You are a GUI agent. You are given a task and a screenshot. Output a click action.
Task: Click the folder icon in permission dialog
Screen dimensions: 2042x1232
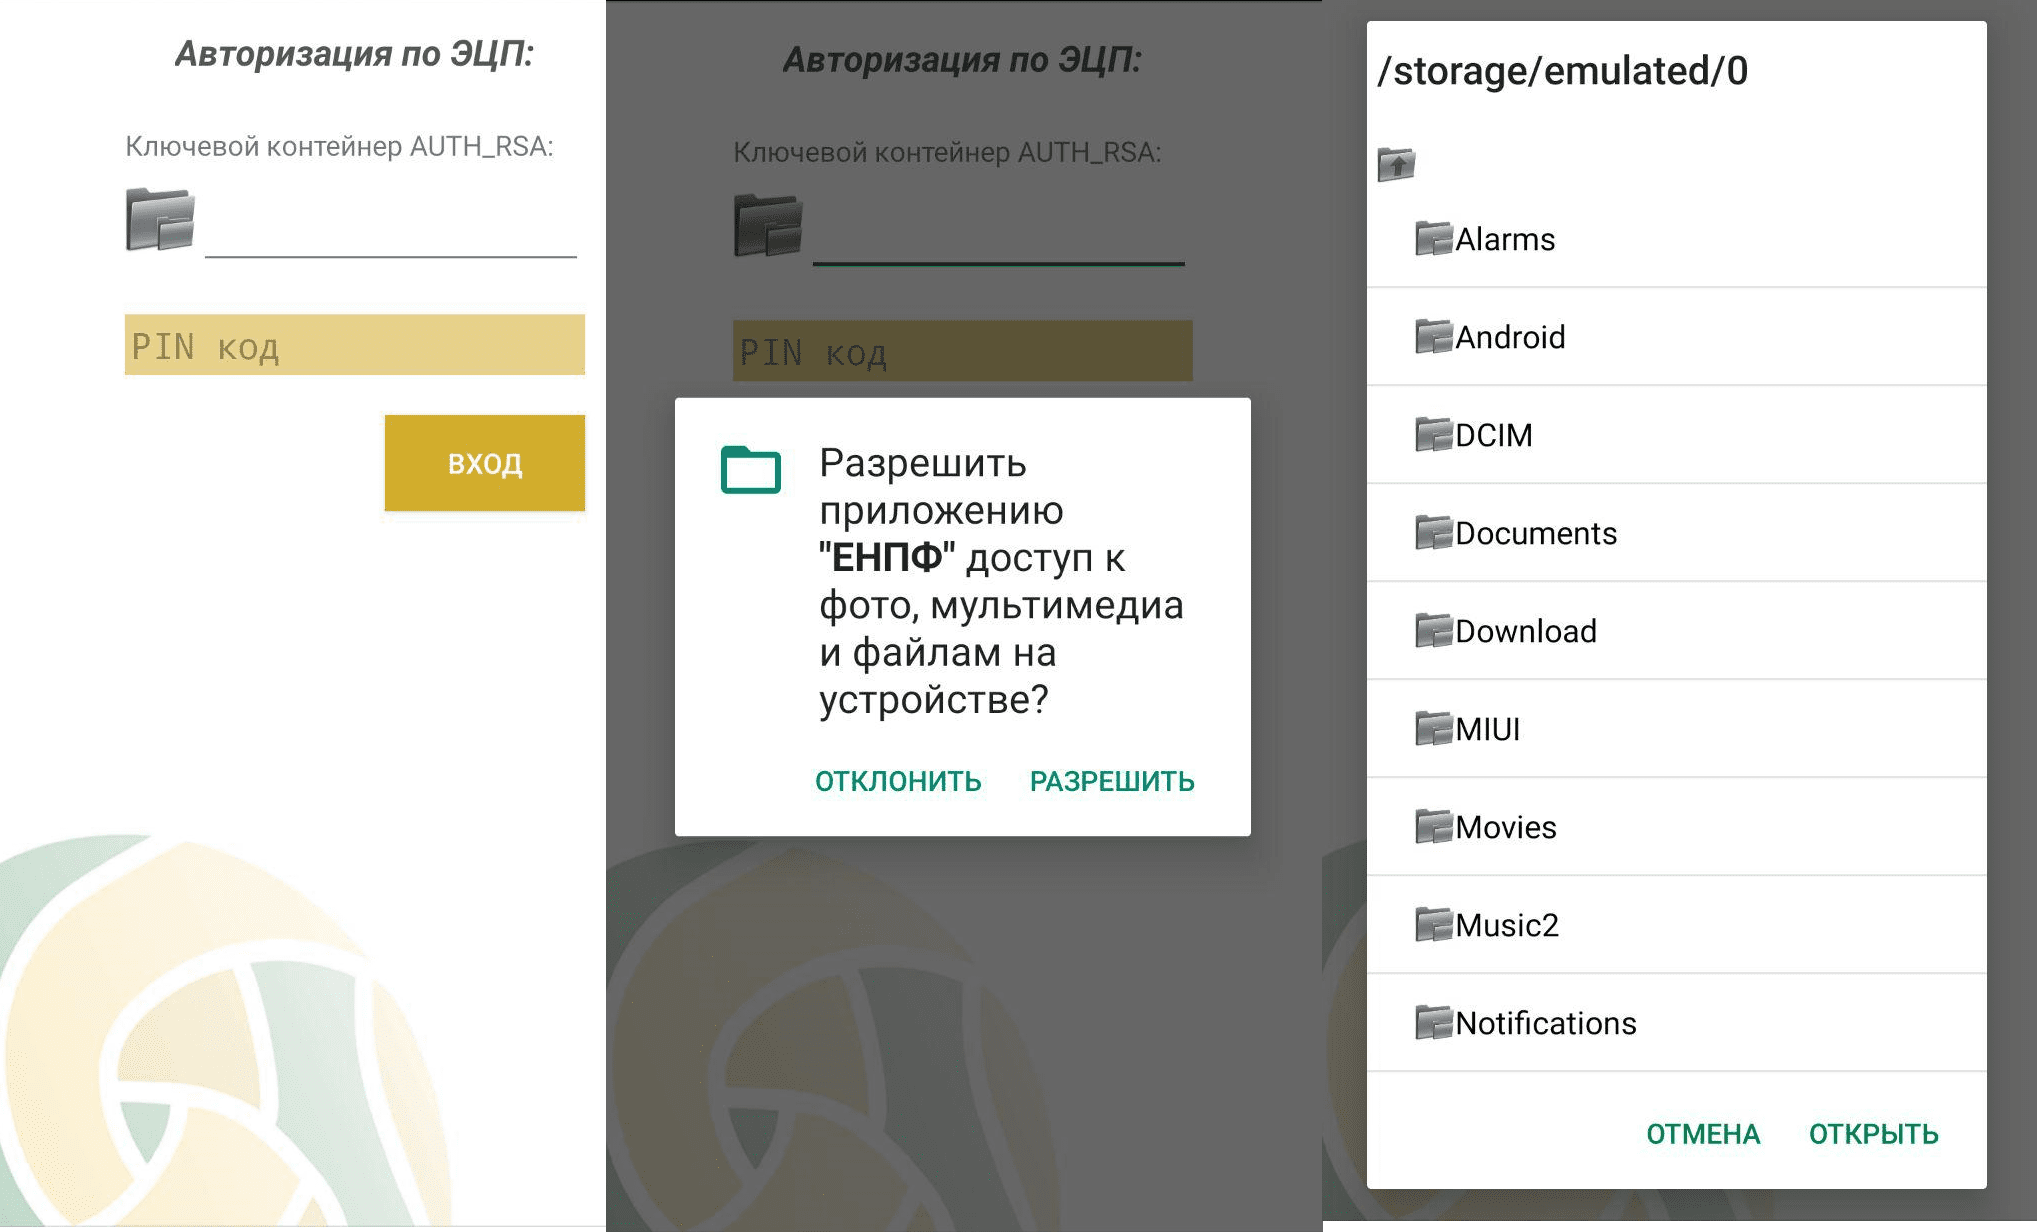point(750,470)
